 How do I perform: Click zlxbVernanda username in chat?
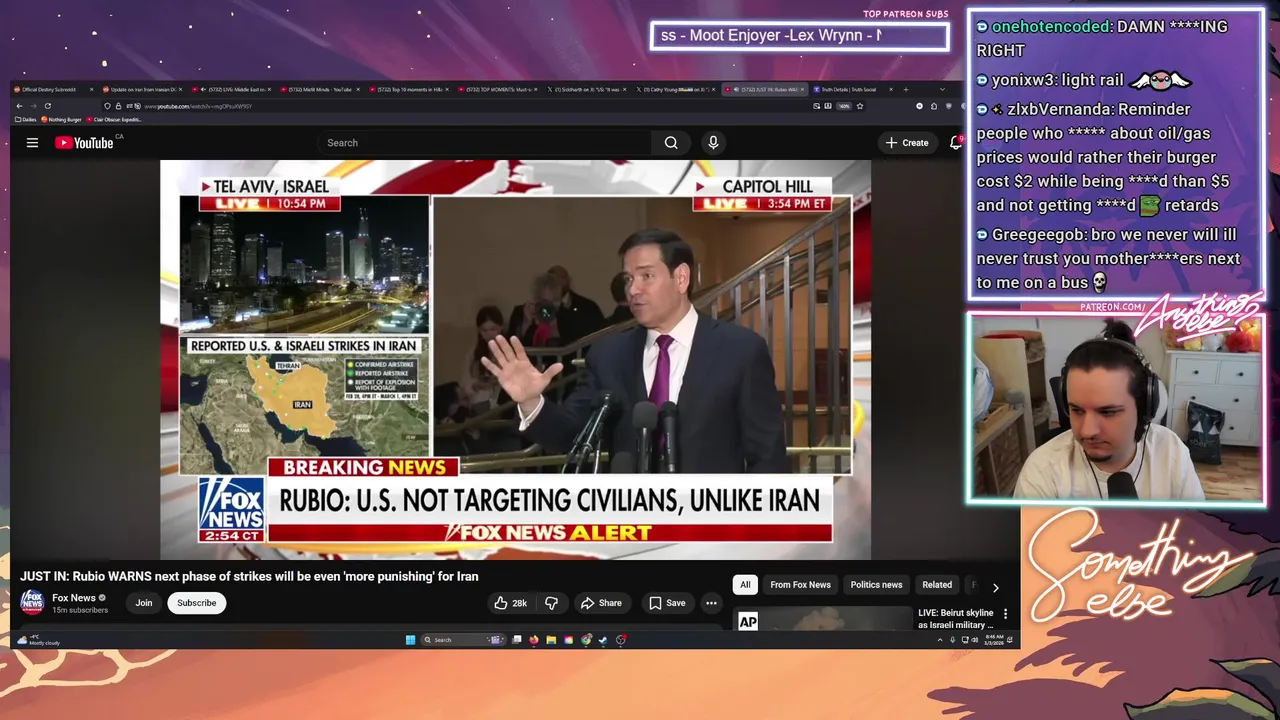pos(1060,109)
